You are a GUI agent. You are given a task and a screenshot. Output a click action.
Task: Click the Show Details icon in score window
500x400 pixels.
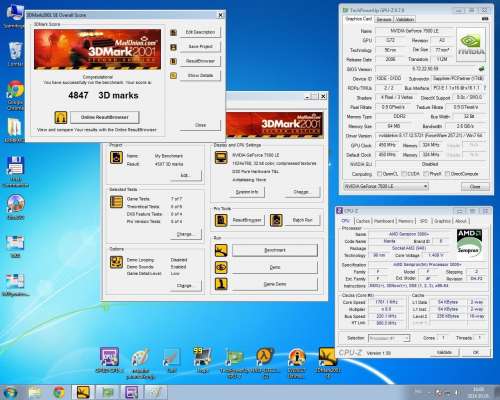173,76
